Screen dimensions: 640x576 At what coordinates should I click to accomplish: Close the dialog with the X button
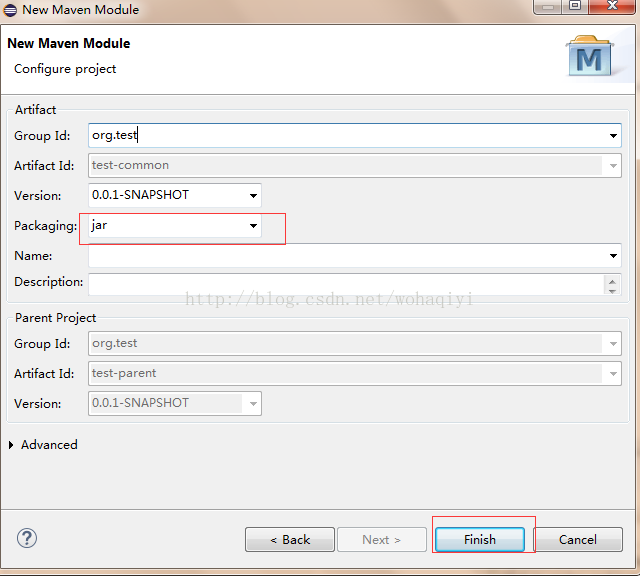(612, 6)
